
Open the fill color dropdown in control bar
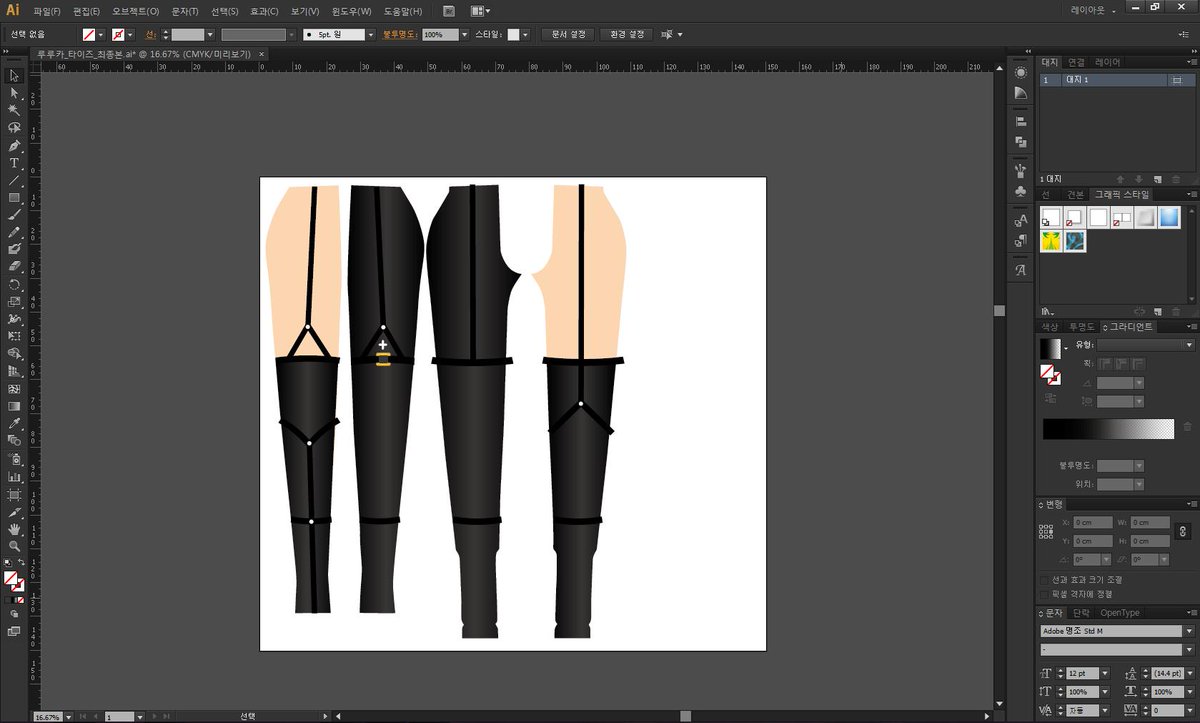[102, 34]
